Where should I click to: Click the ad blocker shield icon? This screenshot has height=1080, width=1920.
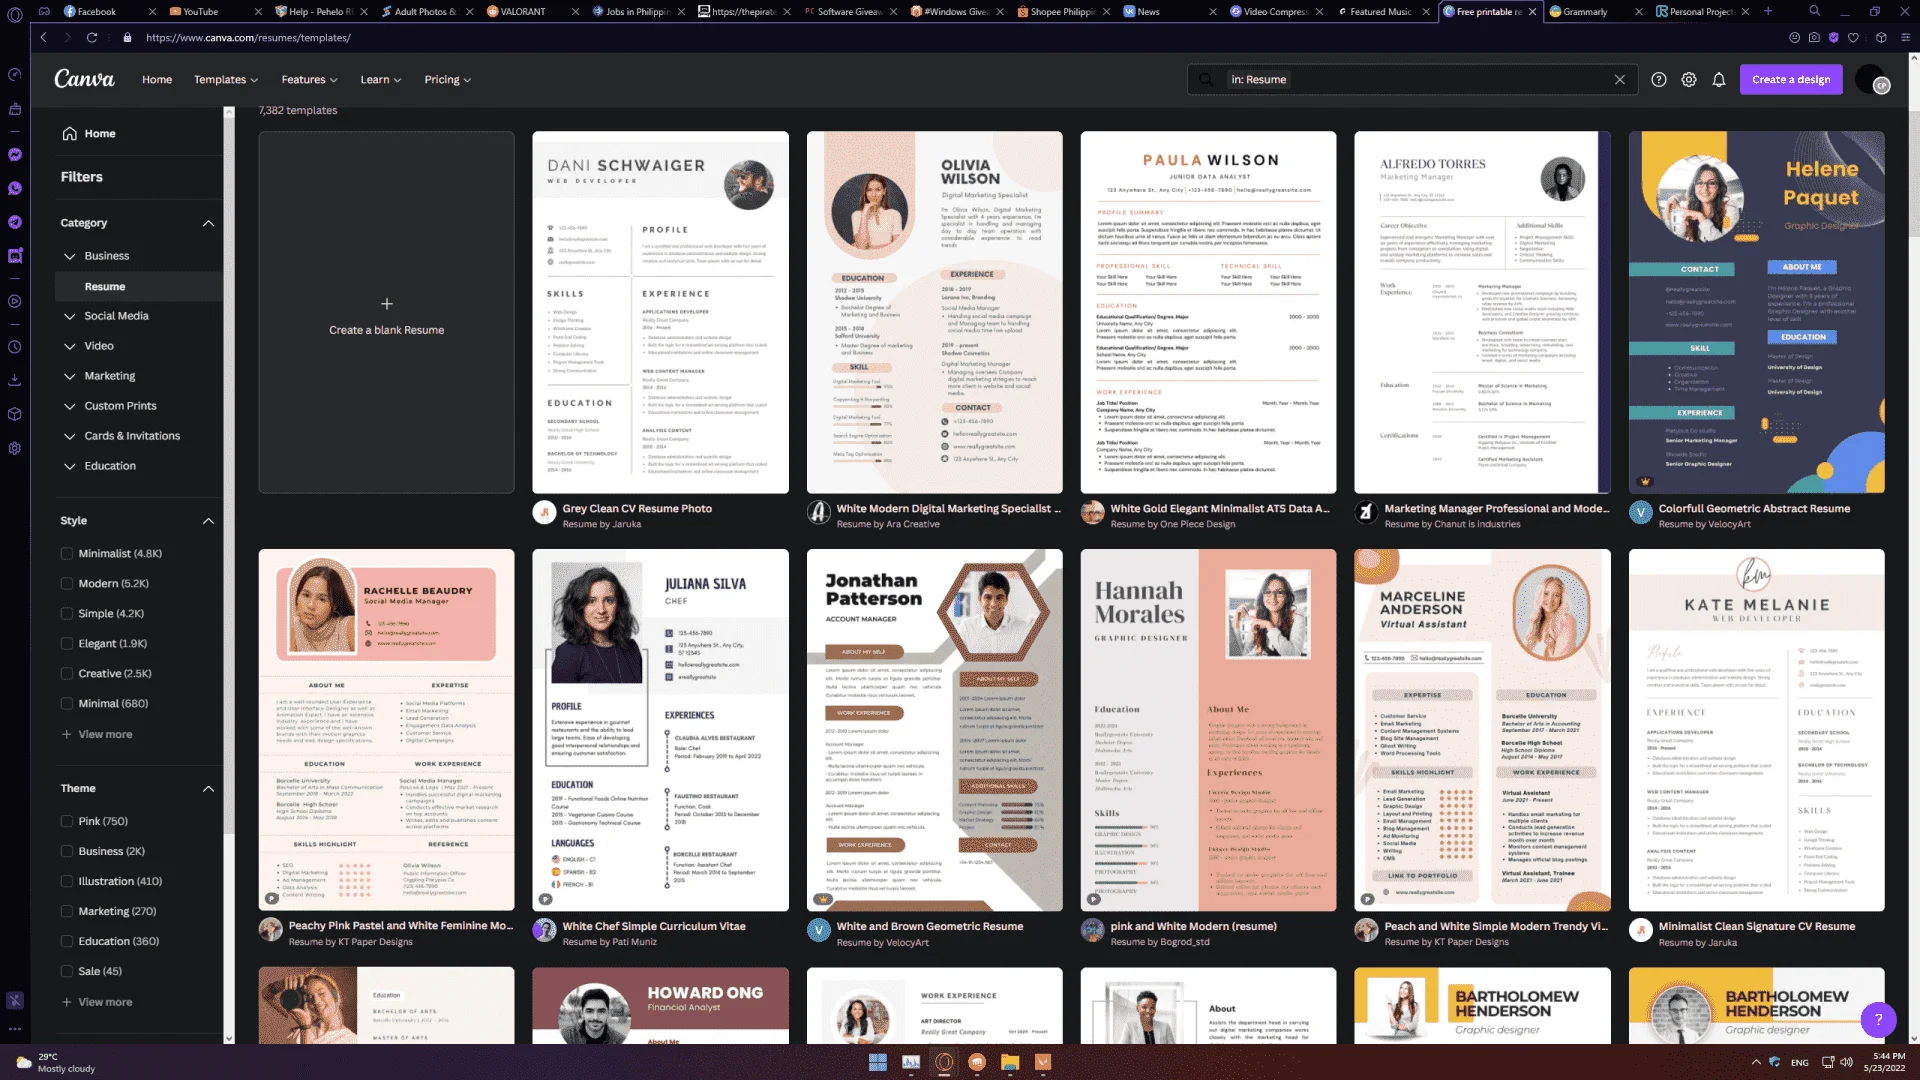[1833, 37]
